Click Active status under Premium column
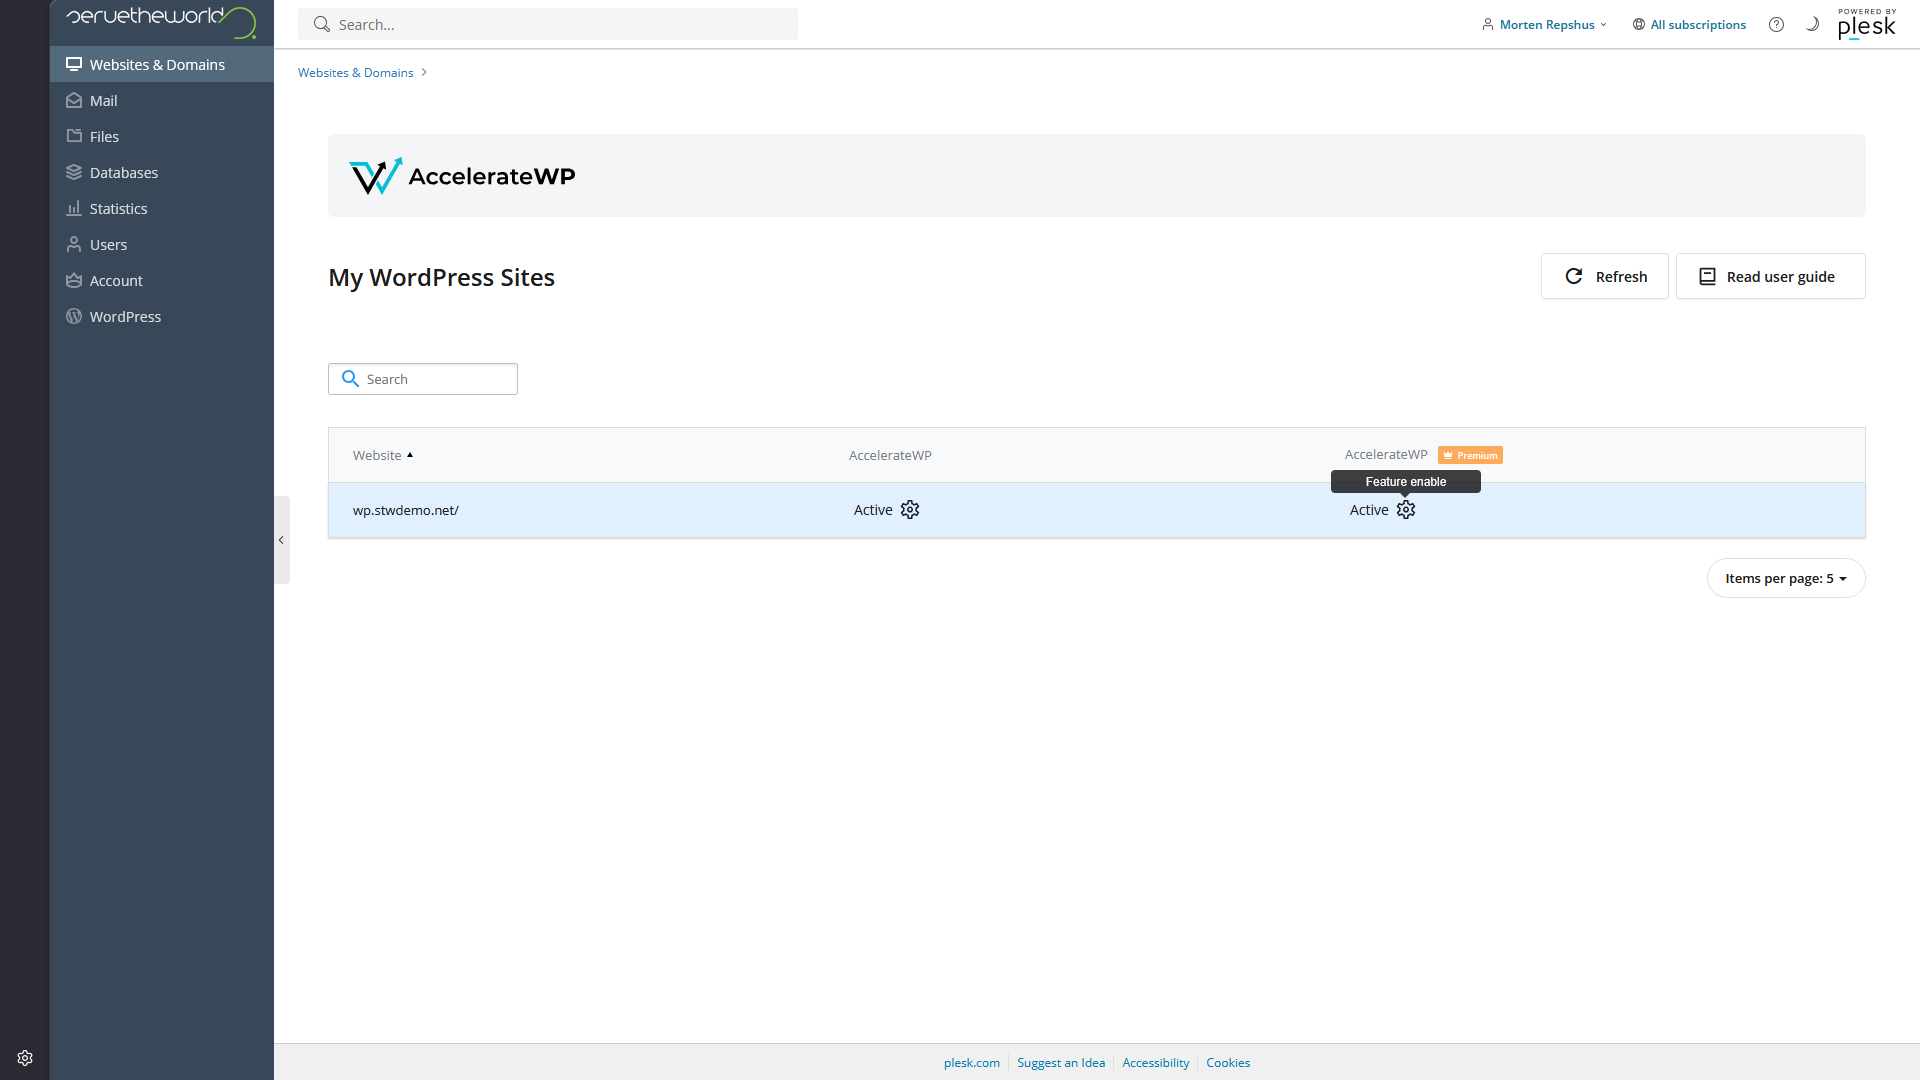1920x1080 pixels. coord(1369,510)
